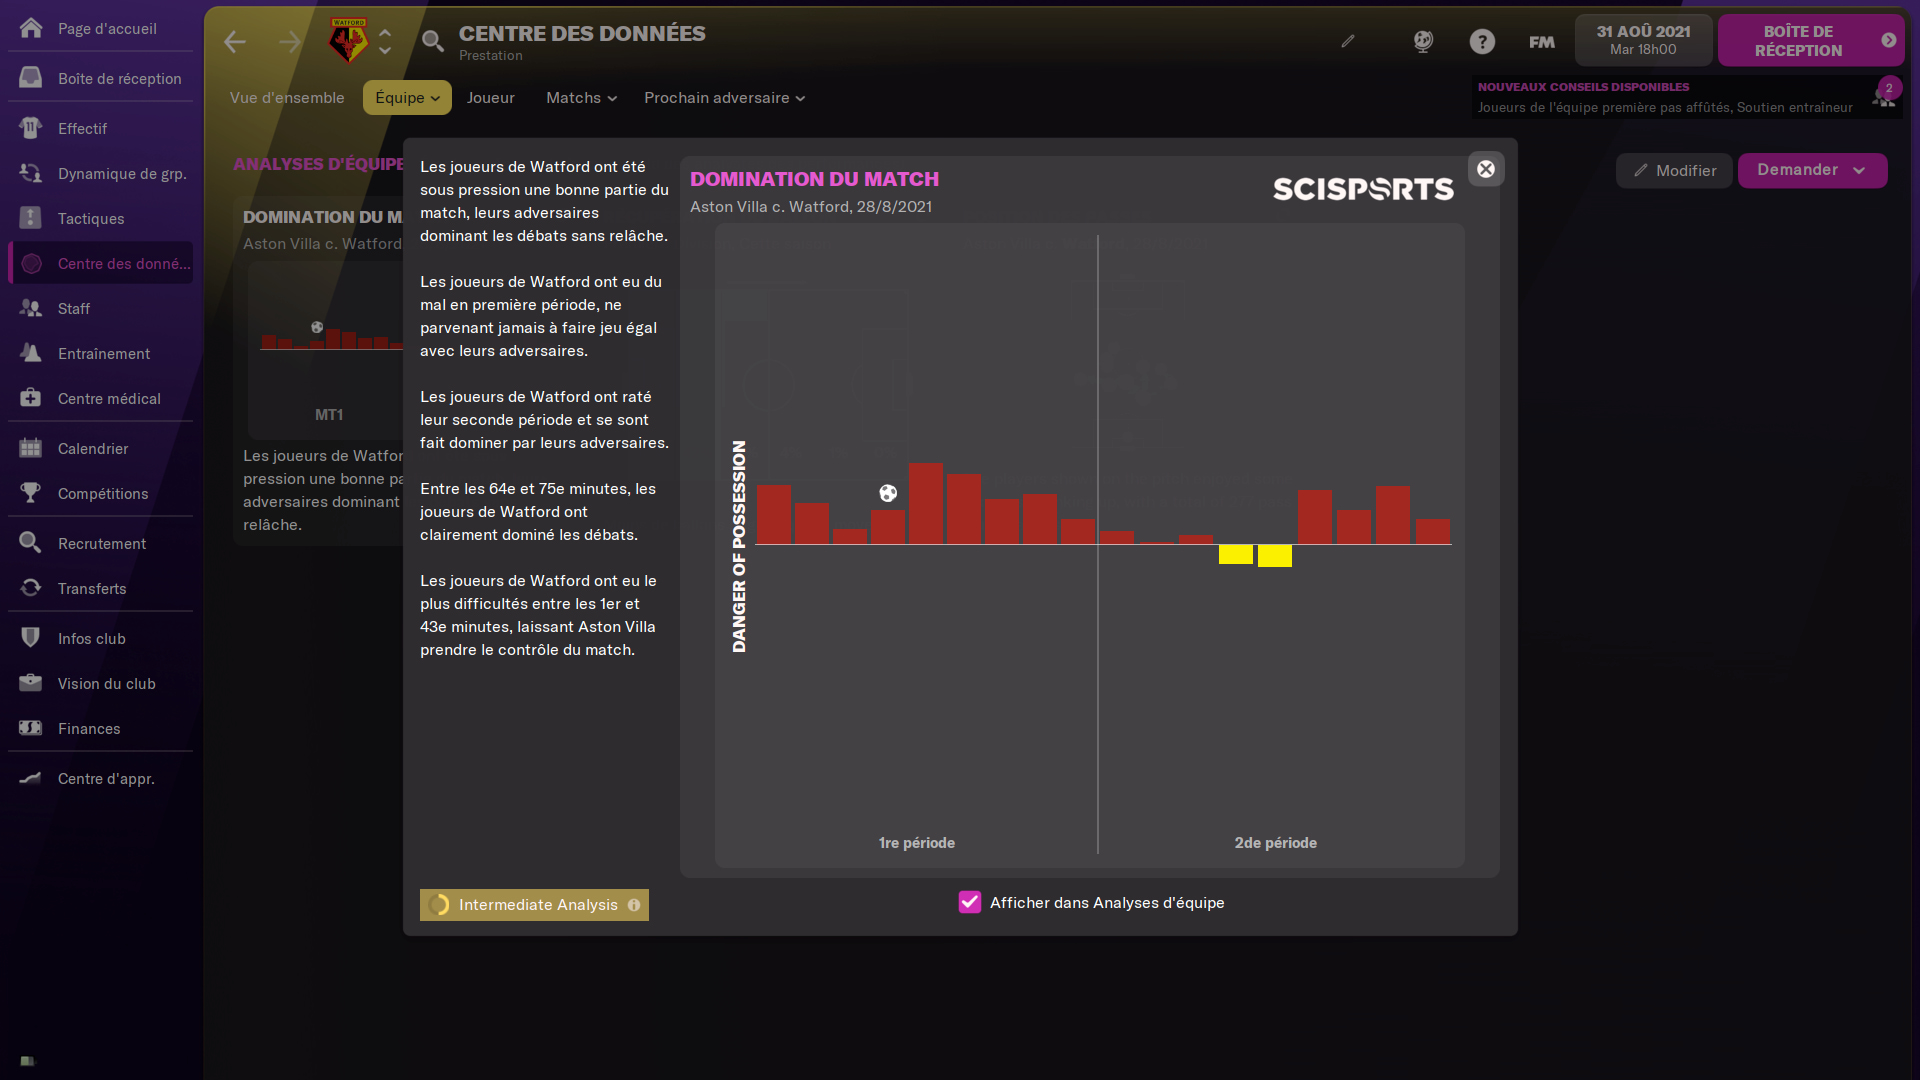Screen dimensions: 1920x1080
Task: Open Calendrier section
Action: click(100, 448)
